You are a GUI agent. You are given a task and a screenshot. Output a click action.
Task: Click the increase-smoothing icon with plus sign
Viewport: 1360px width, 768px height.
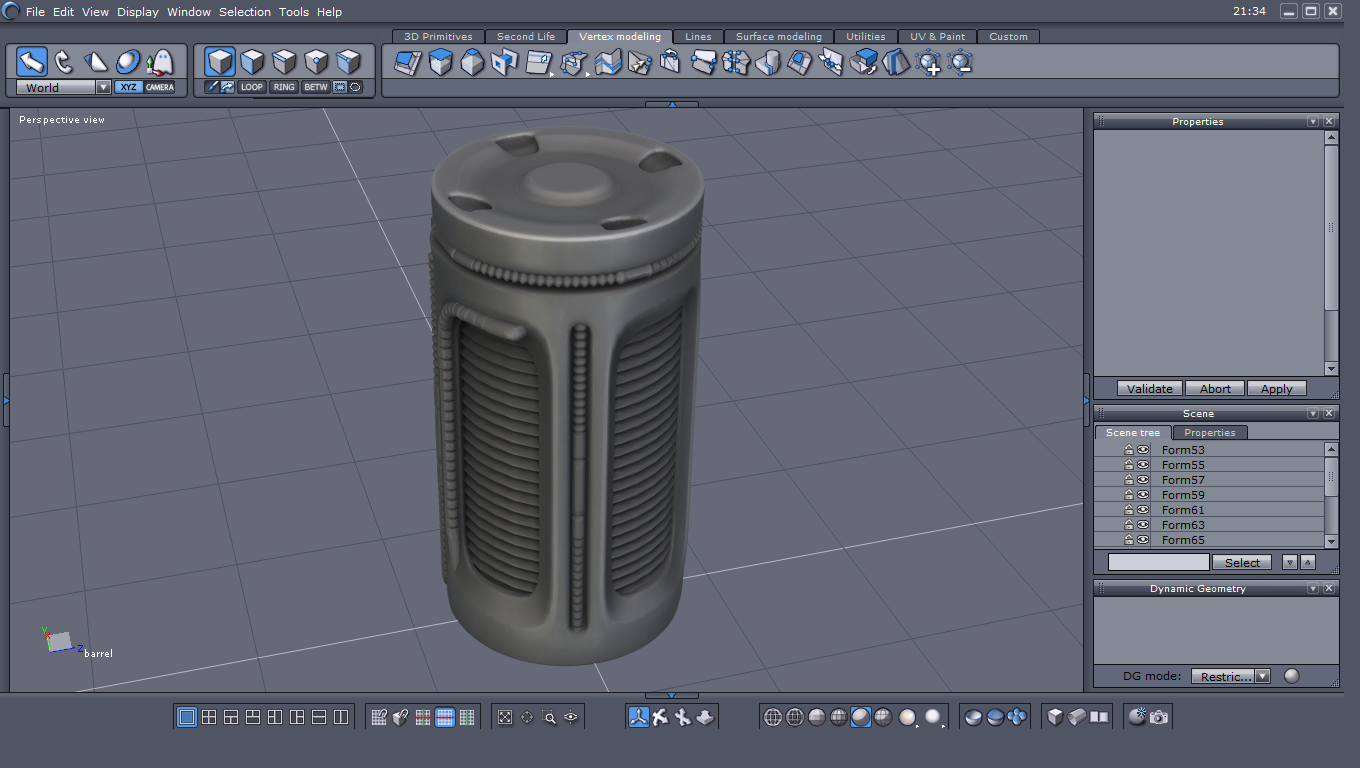[928, 63]
